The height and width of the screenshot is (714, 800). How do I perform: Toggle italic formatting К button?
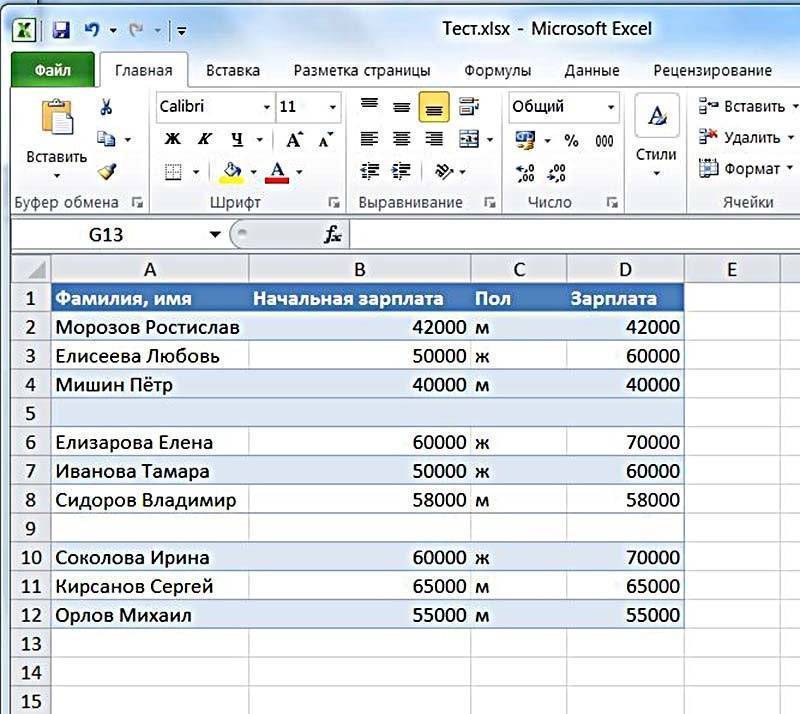204,140
